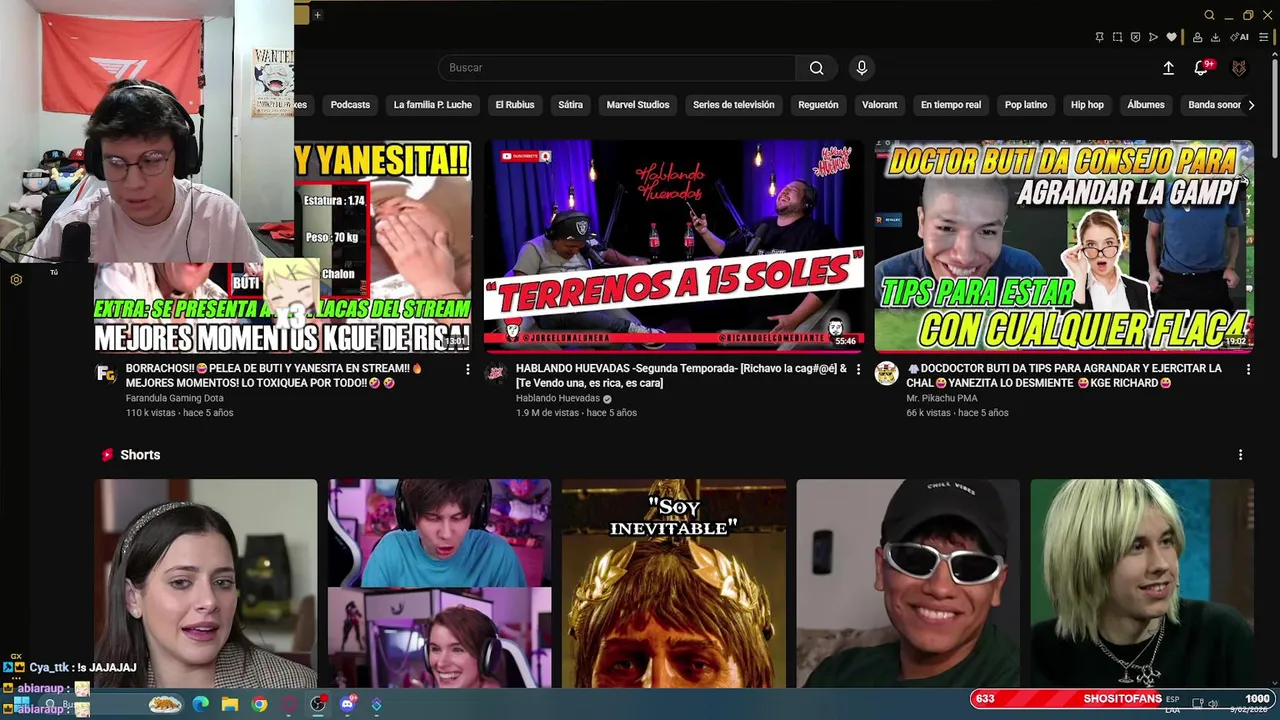Click the browser pin icon in toolbar
The width and height of the screenshot is (1280, 720).
[1099, 37]
